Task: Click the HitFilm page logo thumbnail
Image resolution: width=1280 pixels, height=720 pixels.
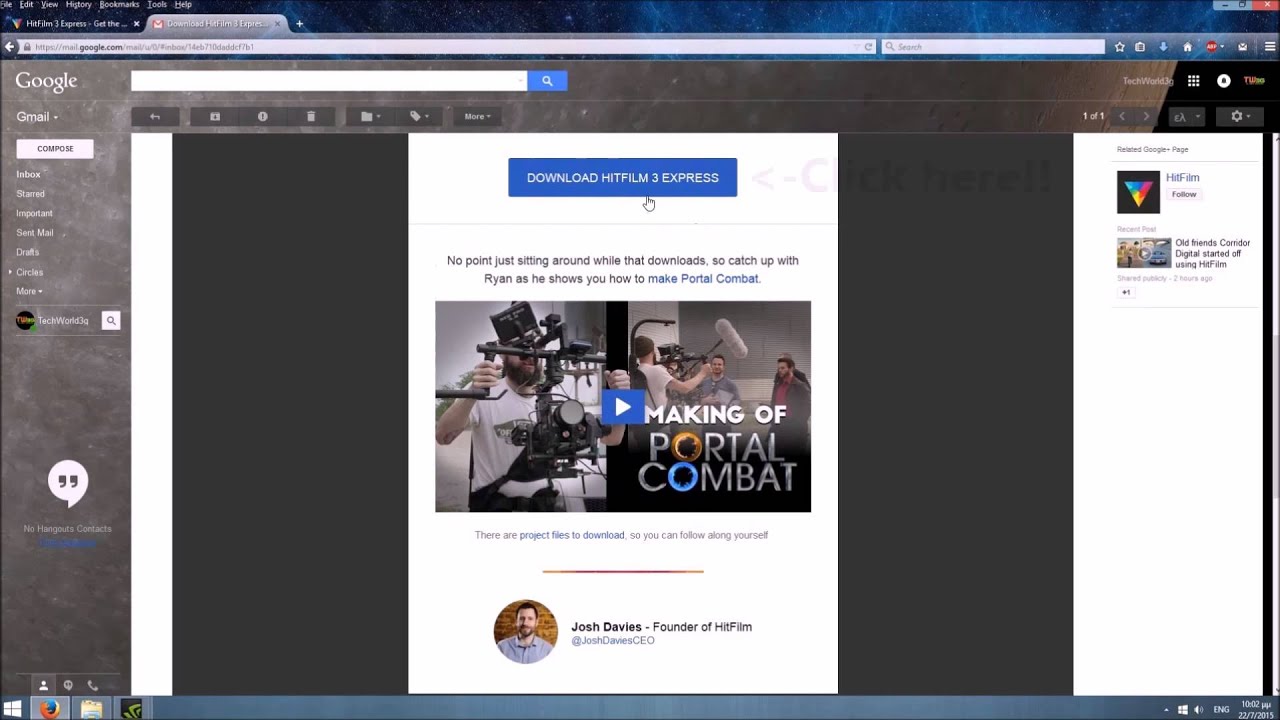Action: 1138,192
